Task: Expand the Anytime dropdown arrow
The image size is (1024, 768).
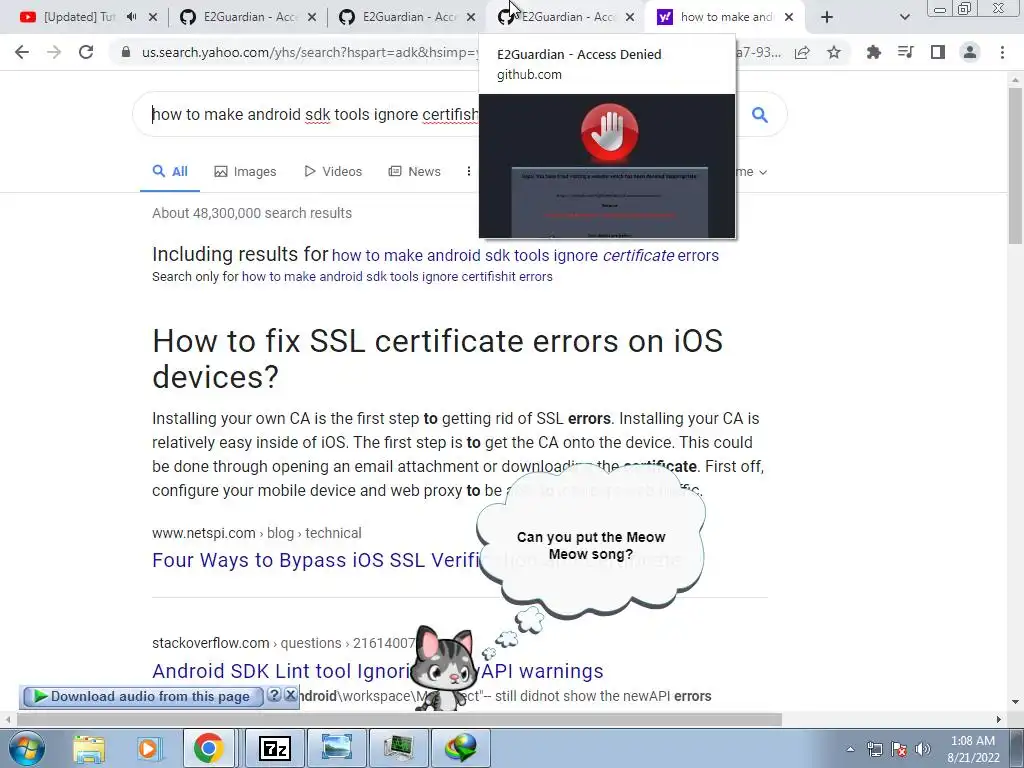Action: (x=763, y=172)
